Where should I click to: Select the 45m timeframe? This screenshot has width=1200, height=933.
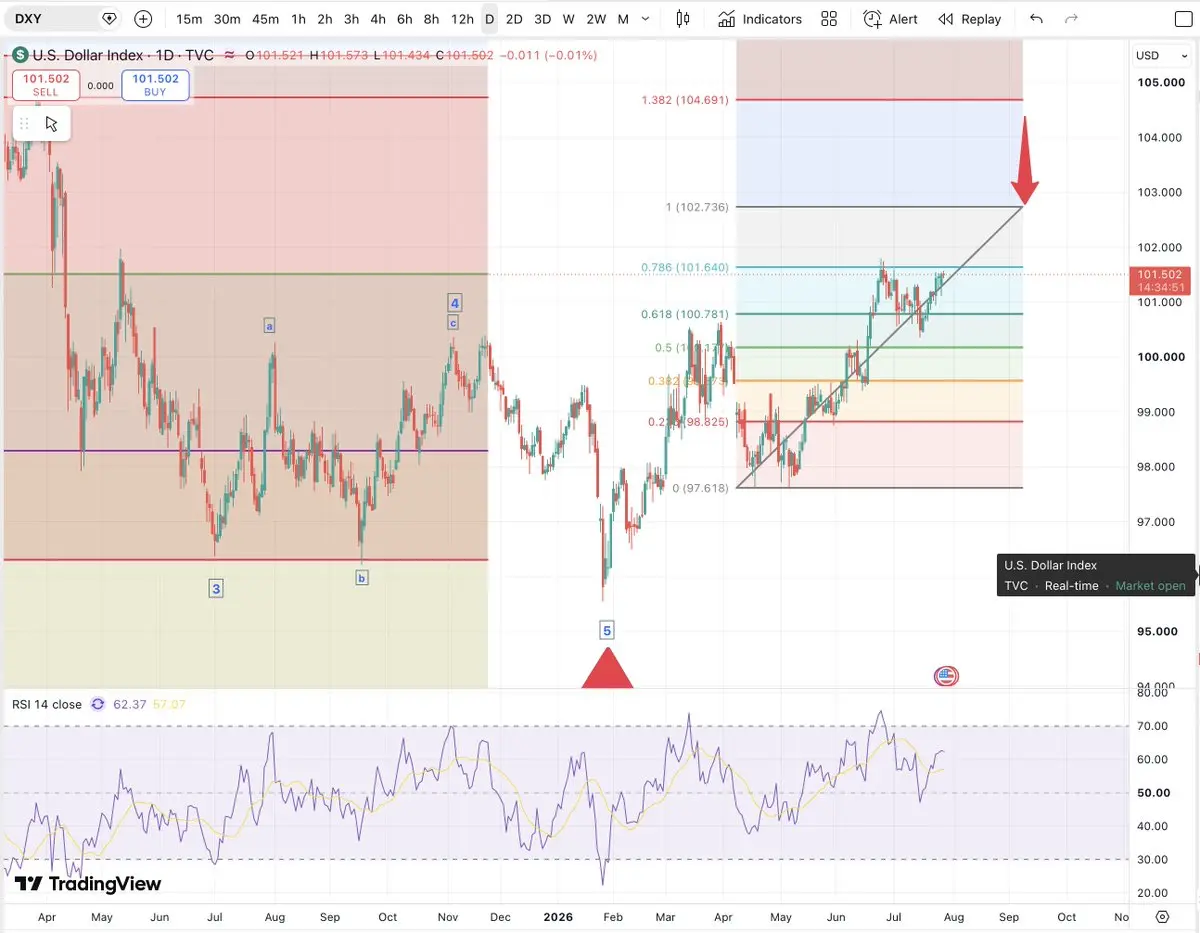(265, 19)
